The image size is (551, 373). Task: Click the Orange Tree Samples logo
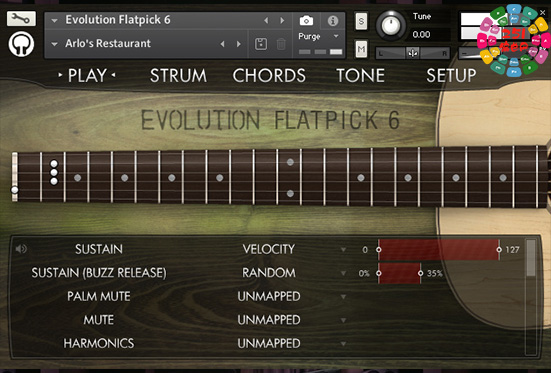point(21,44)
